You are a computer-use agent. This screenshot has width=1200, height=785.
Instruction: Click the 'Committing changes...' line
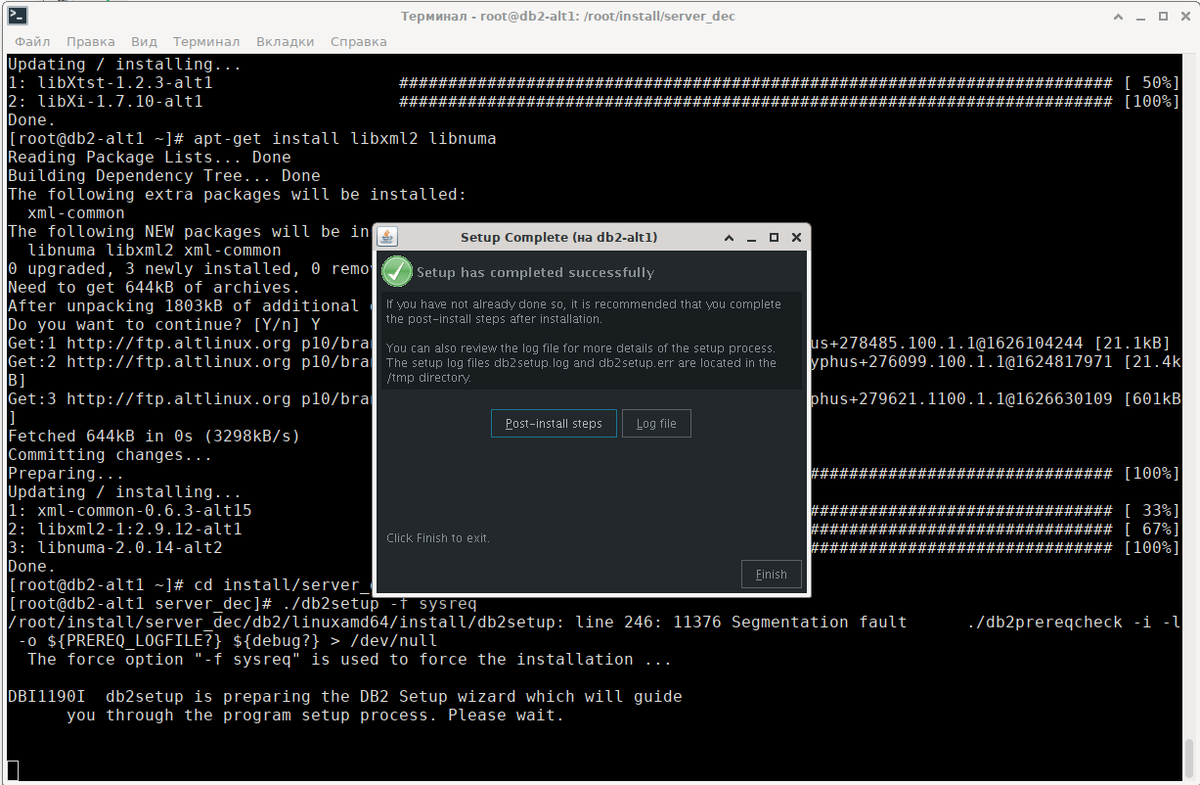pos(110,455)
